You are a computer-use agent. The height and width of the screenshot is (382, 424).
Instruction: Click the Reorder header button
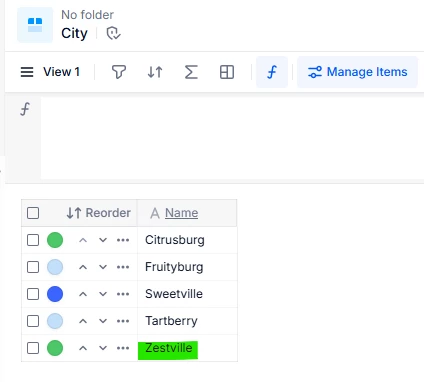coord(98,213)
